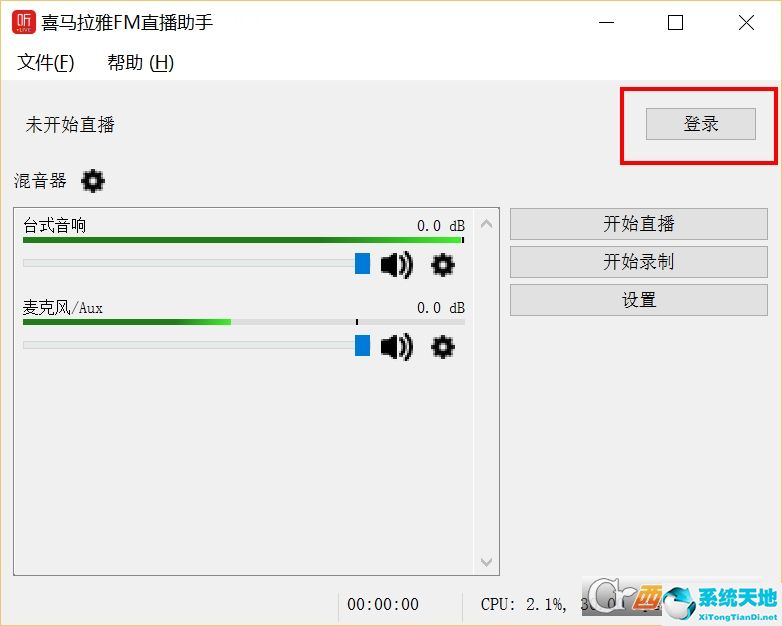Viewport: 782px width, 626px height.
Task: Click the 喜马拉雅 app logo in title bar
Action: tap(24, 22)
